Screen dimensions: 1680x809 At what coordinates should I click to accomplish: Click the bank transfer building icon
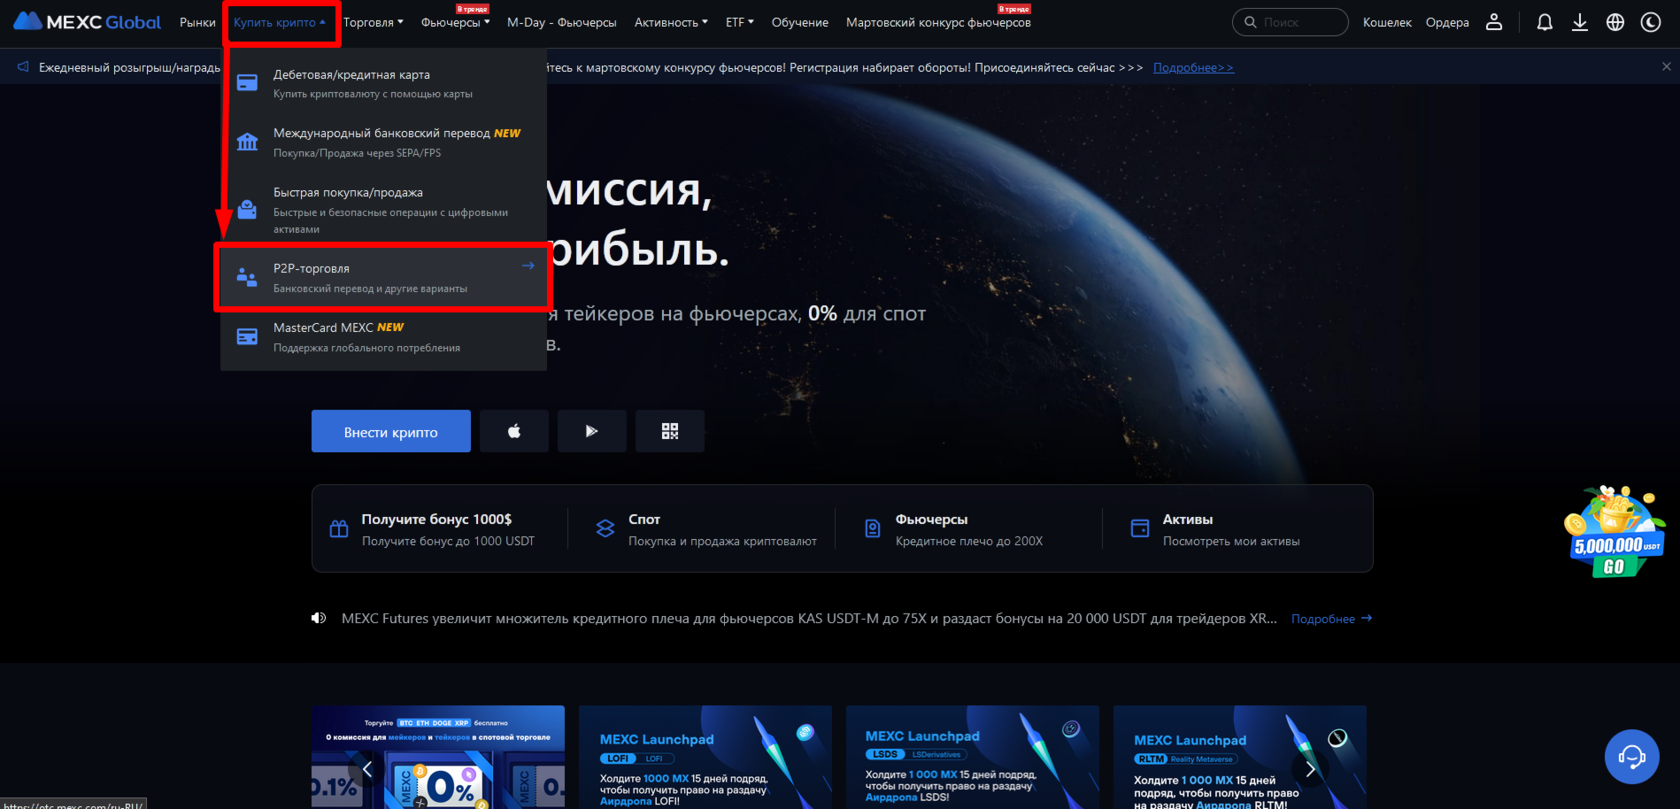247,142
